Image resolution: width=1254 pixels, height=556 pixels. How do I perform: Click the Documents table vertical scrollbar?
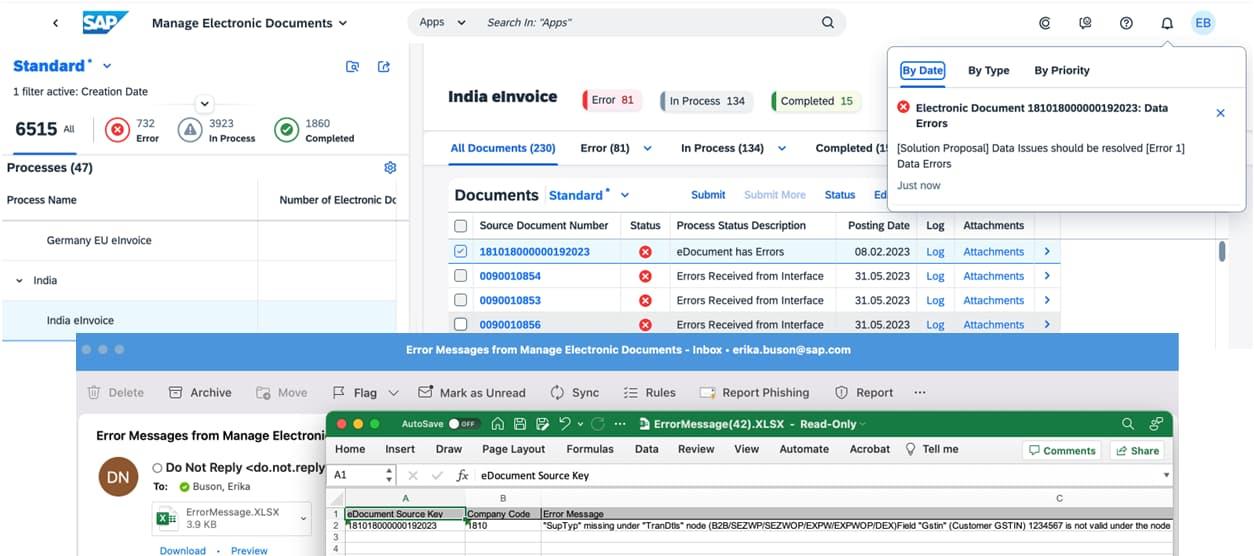pyautogui.click(x=1222, y=251)
